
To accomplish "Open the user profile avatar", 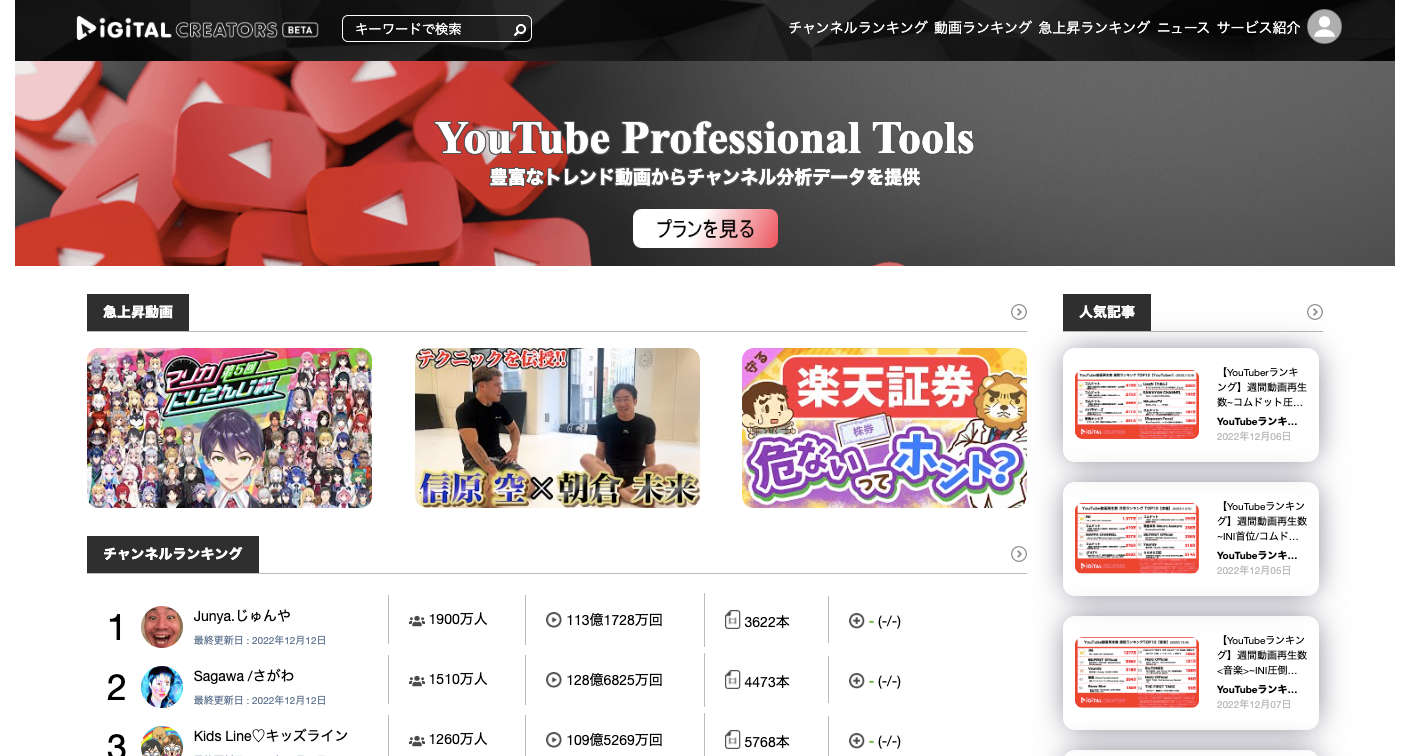I will tap(1324, 27).
